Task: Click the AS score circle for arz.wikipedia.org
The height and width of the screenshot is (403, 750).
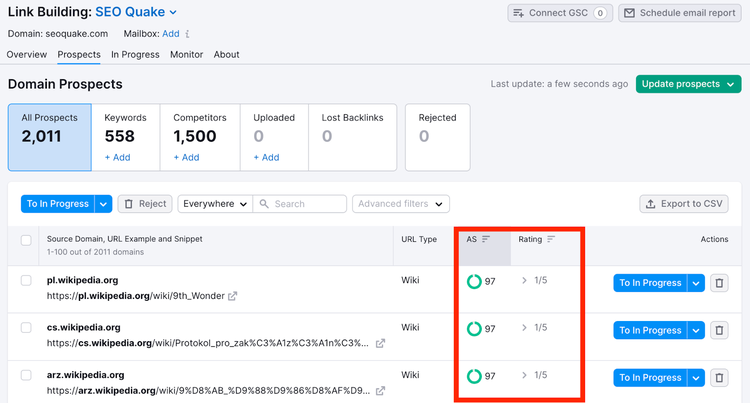Action: pyautogui.click(x=474, y=376)
